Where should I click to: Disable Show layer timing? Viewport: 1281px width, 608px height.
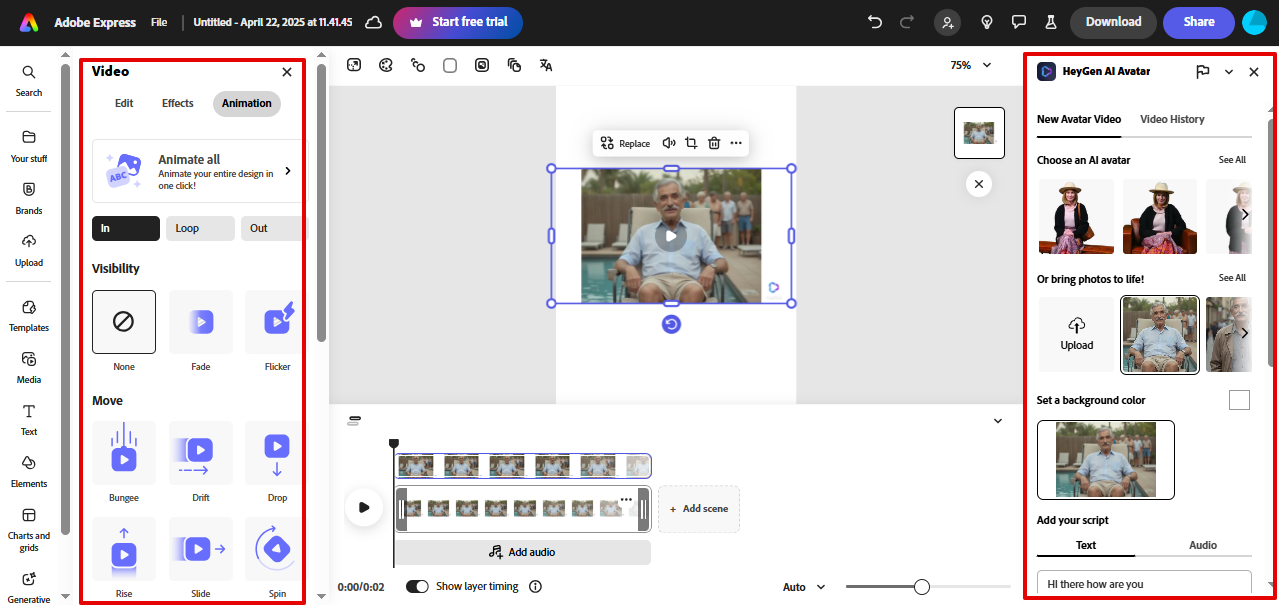click(417, 586)
